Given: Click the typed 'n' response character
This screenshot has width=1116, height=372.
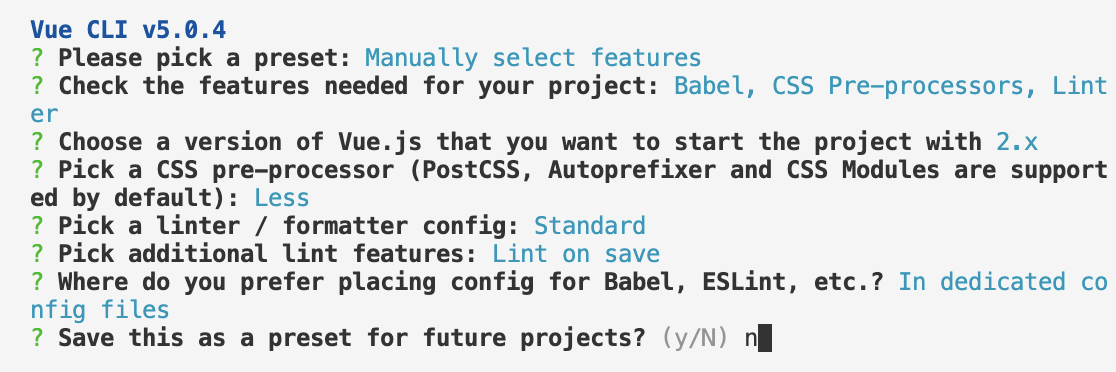Looking at the screenshot, I should pyautogui.click(x=751, y=340).
